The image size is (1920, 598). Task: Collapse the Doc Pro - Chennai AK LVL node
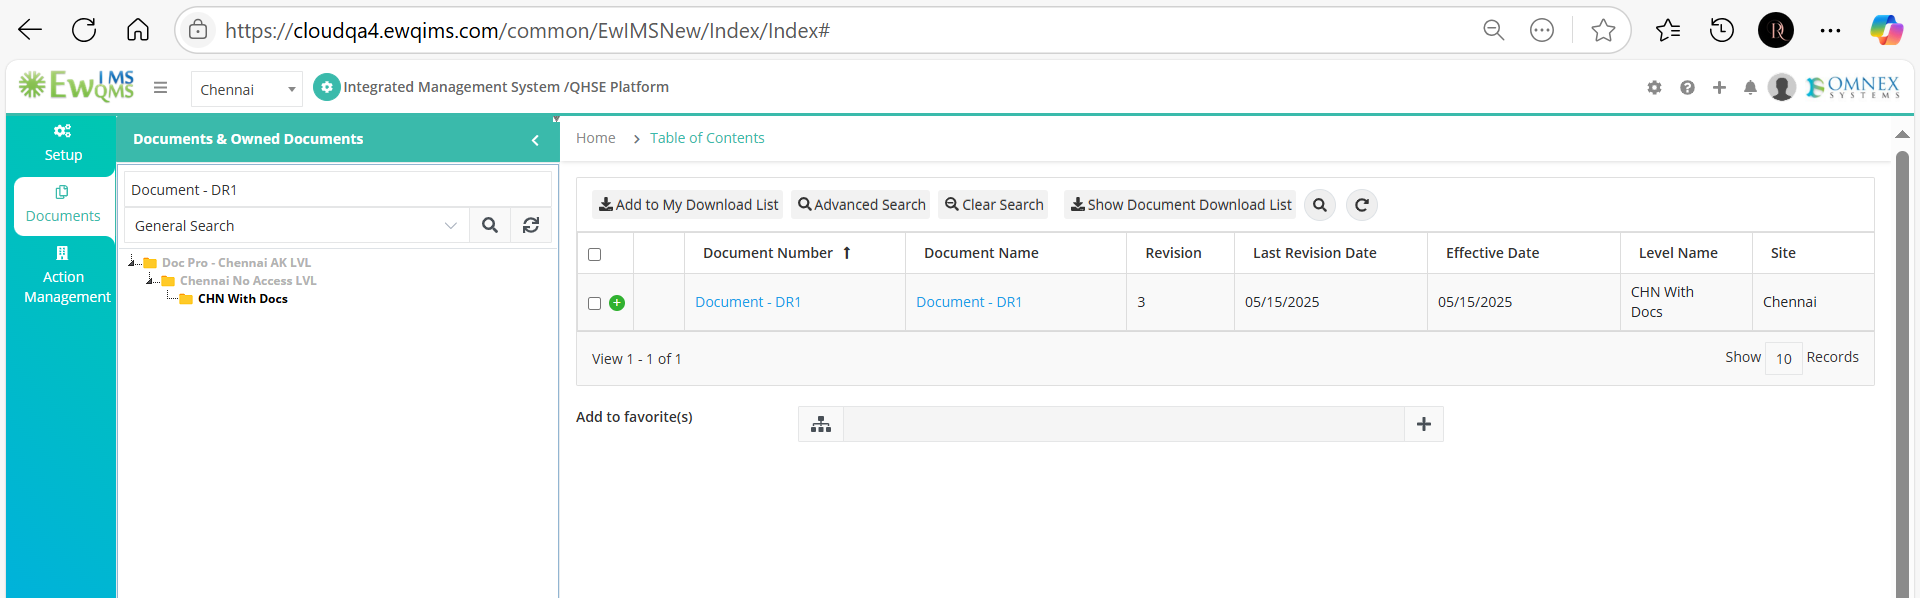coord(133,262)
